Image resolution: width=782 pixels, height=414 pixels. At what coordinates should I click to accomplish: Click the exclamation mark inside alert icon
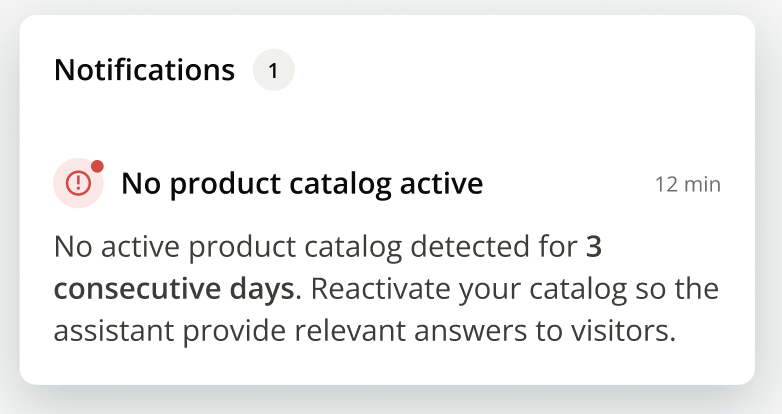point(78,183)
